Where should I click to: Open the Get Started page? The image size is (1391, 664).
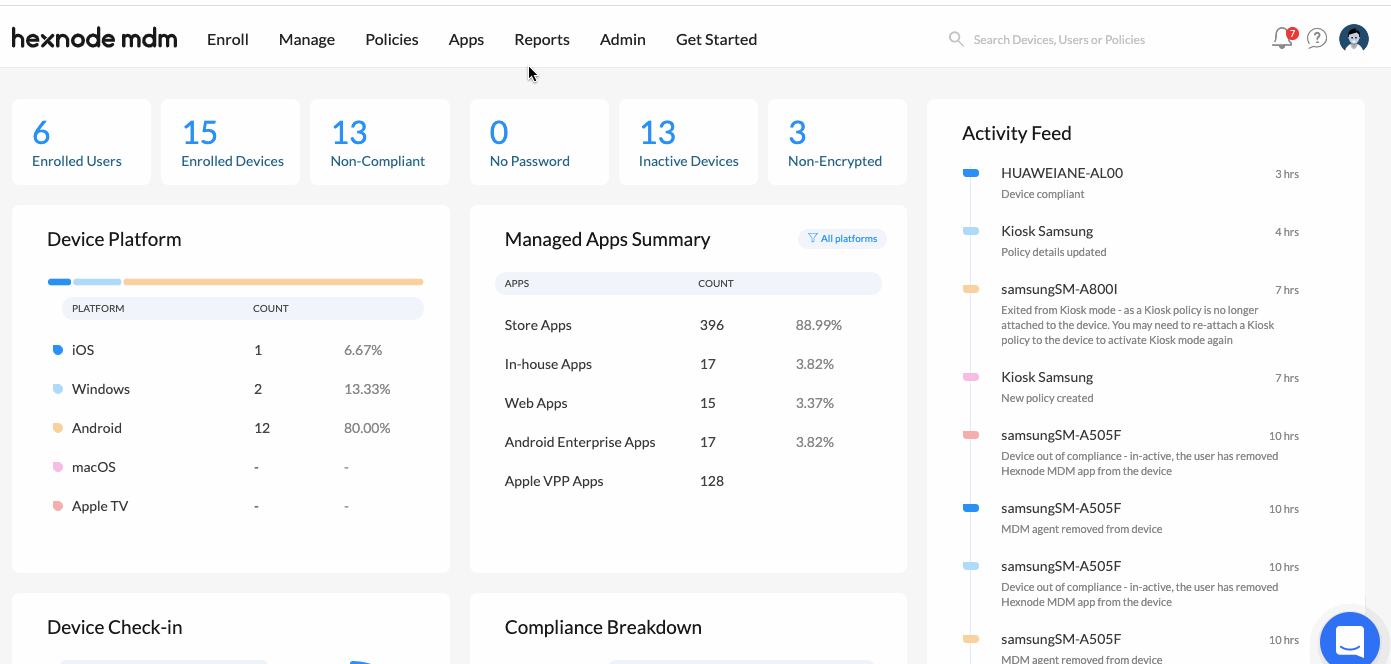point(716,40)
